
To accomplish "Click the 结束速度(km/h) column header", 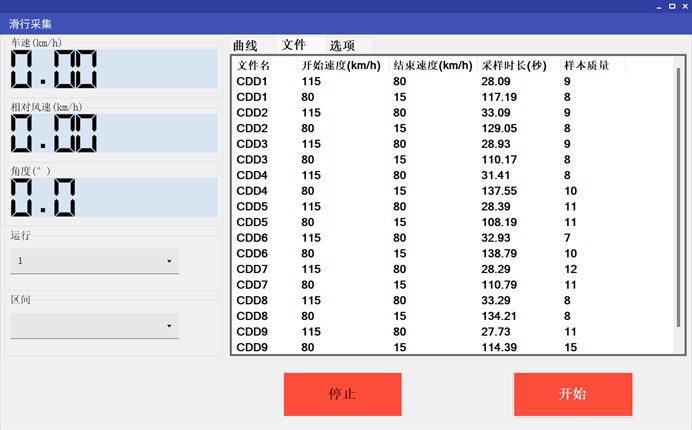I will 432,65.
